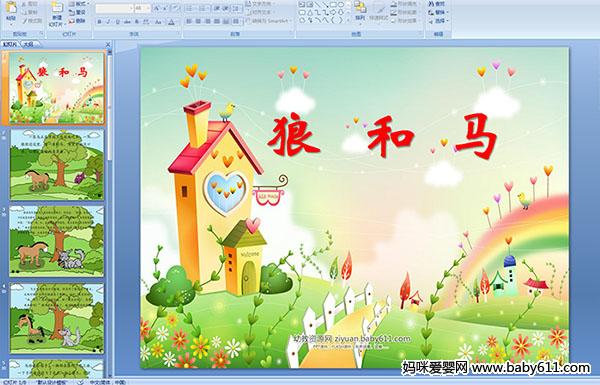The image size is (600, 385).
Task: Select the font color icon
Action: click(171, 22)
